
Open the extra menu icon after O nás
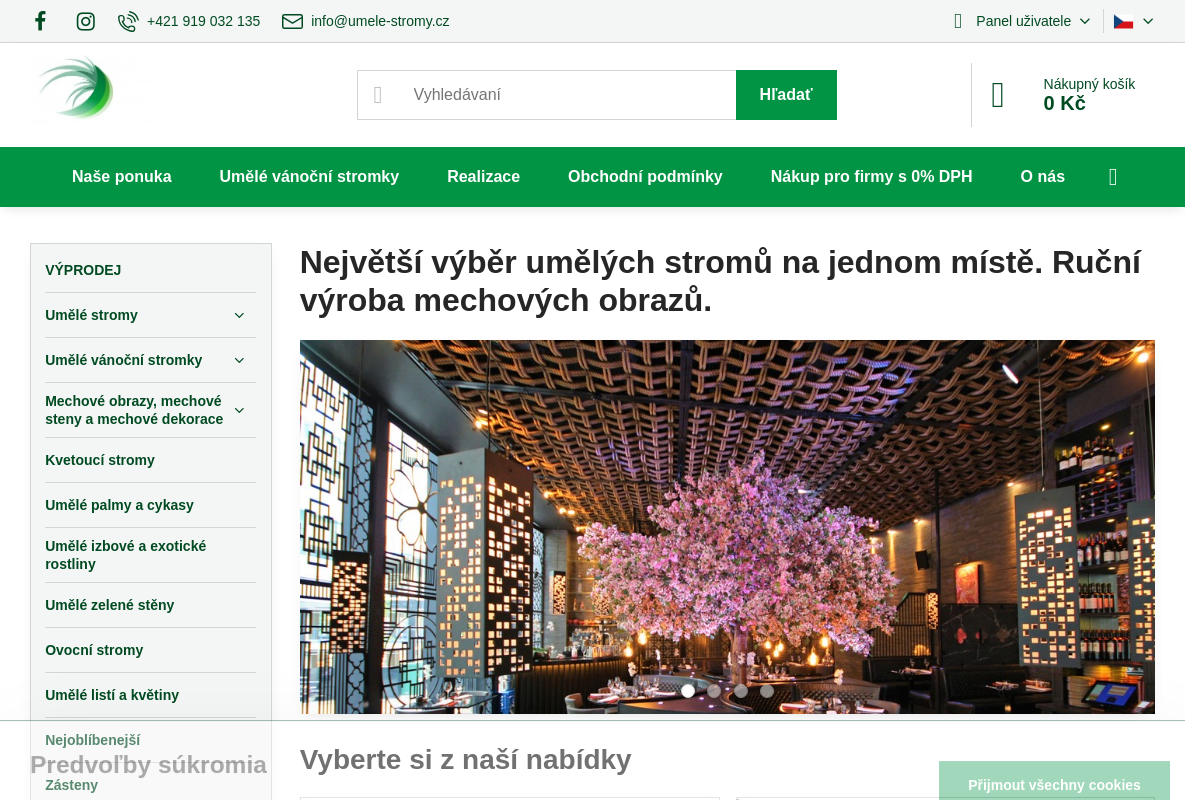(1113, 177)
